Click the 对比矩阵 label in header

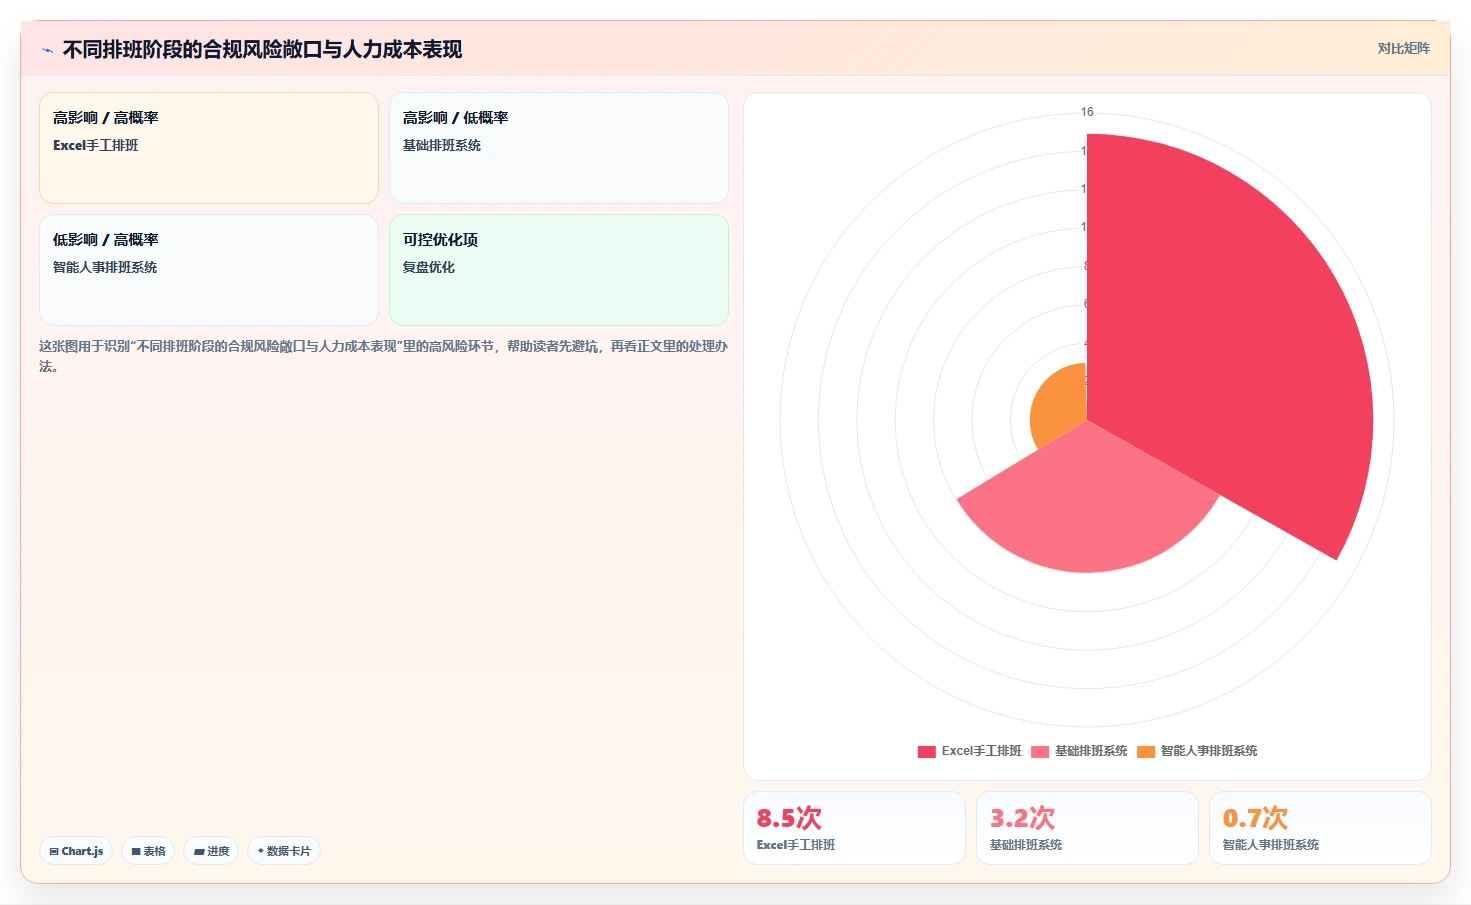click(1403, 48)
